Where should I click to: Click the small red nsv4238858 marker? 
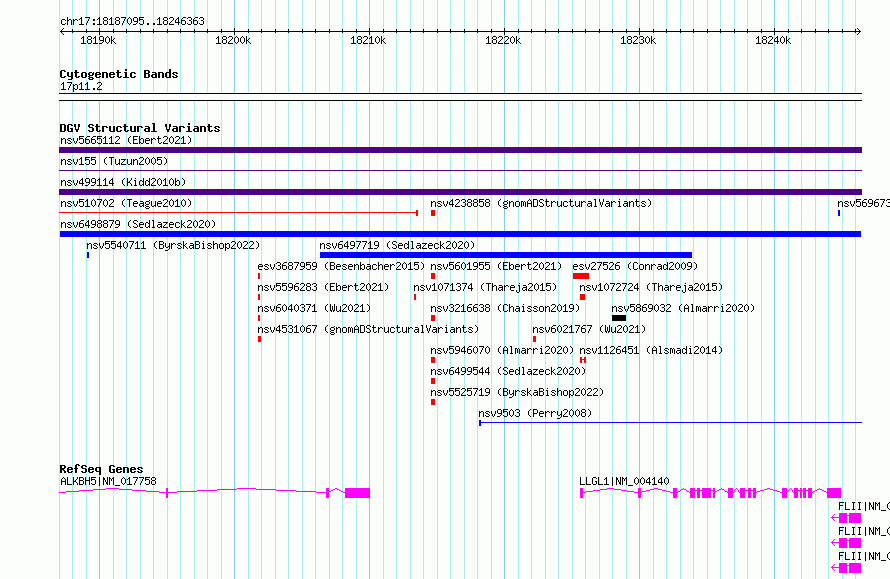click(x=433, y=213)
